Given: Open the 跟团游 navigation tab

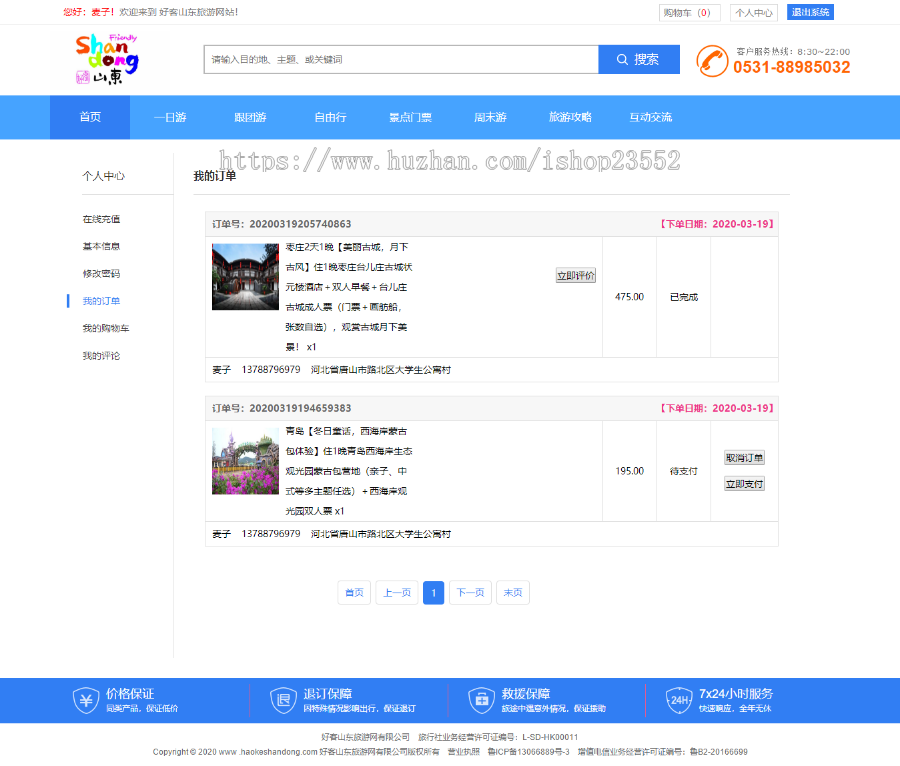Looking at the screenshot, I should point(250,117).
